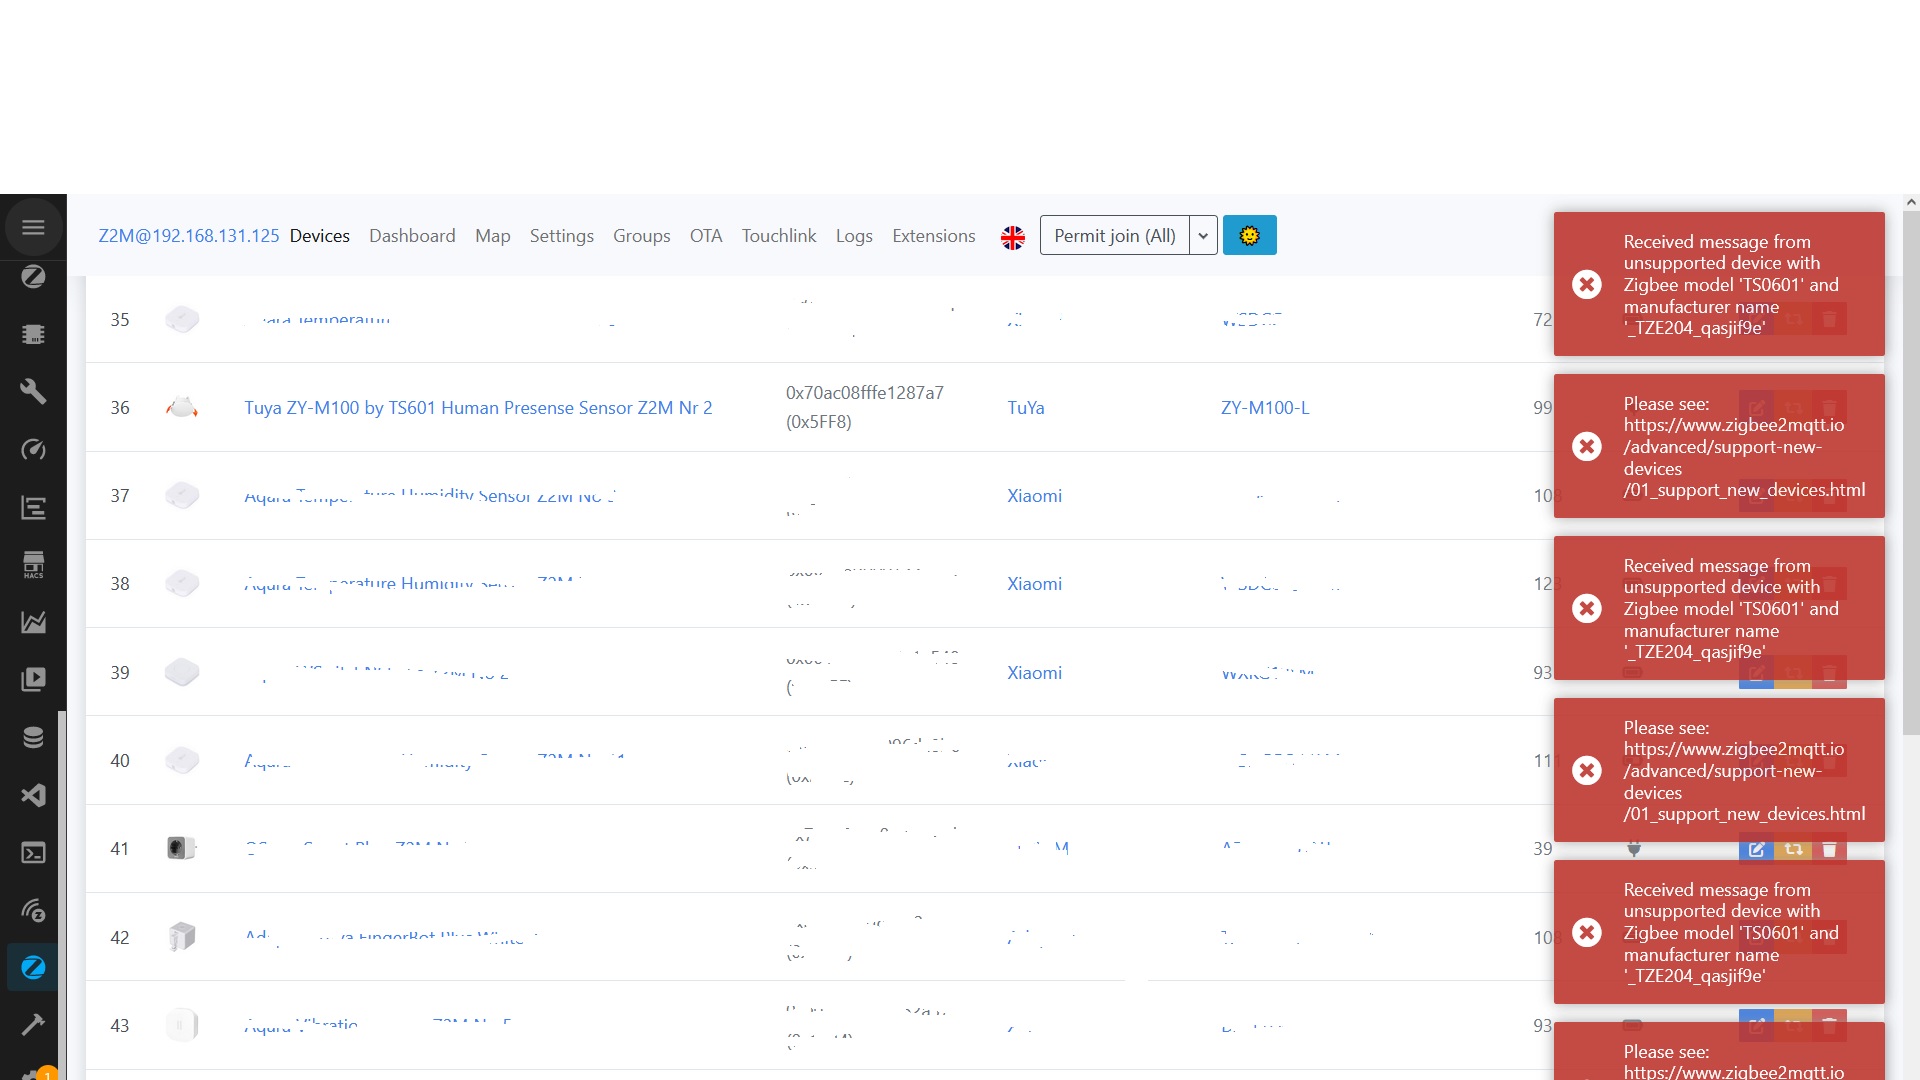This screenshot has height=1080, width=1920.
Task: Dismiss the top unsupported device notification
Action: (x=1586, y=285)
